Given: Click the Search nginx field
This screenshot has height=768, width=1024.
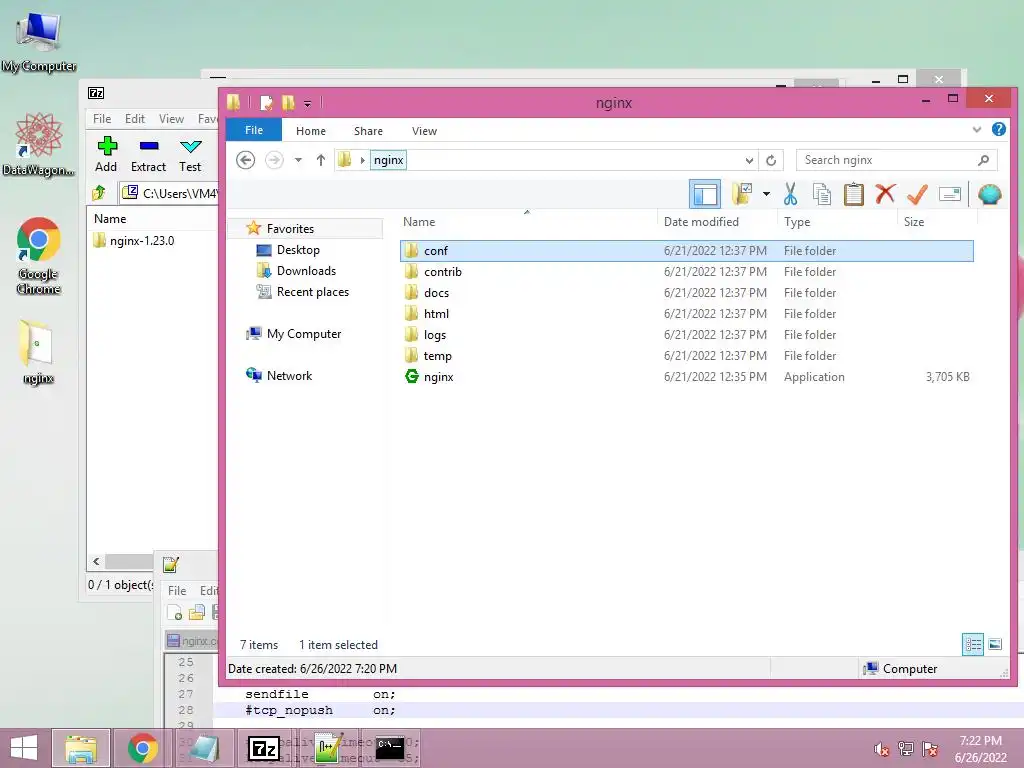Looking at the screenshot, I should point(897,160).
